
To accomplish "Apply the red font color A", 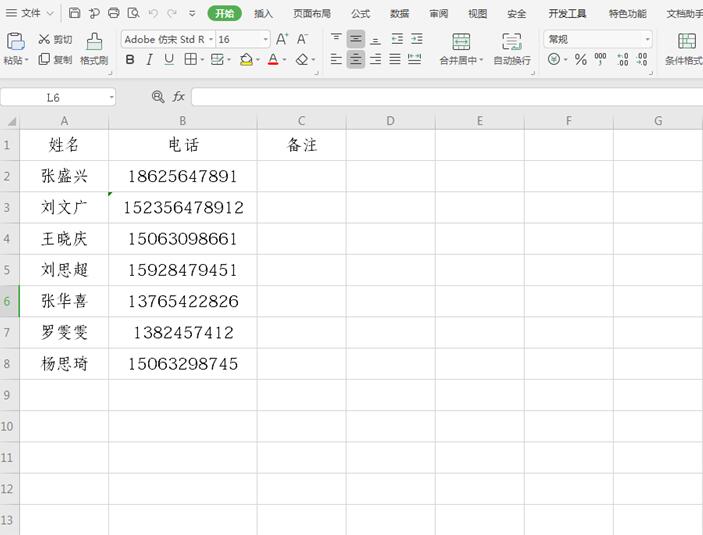I will pos(273,59).
